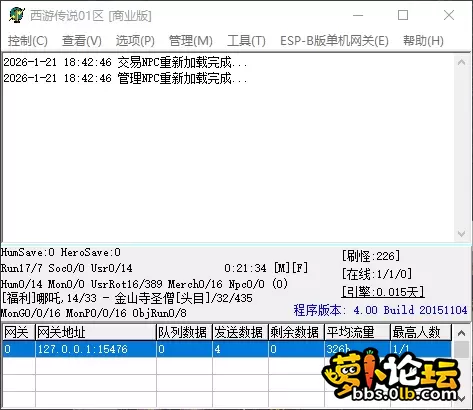Click the [刷怪:226] status label

pos(371,256)
